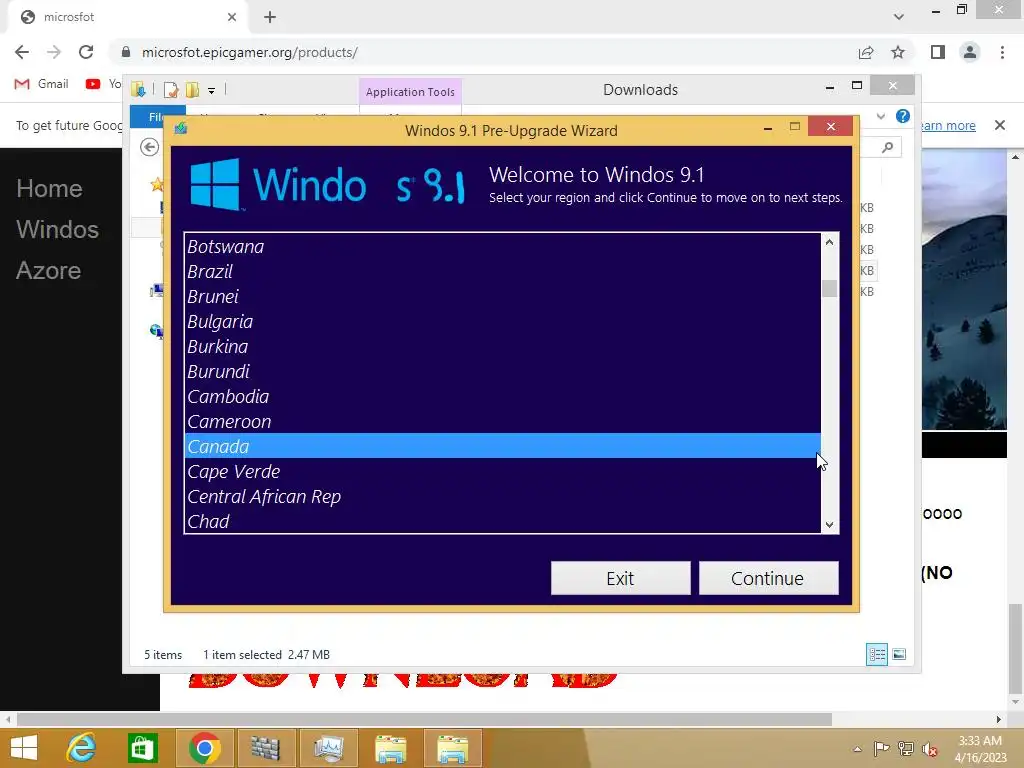Open Gmail bookmark
This screenshot has width=1024, height=768.
point(42,84)
